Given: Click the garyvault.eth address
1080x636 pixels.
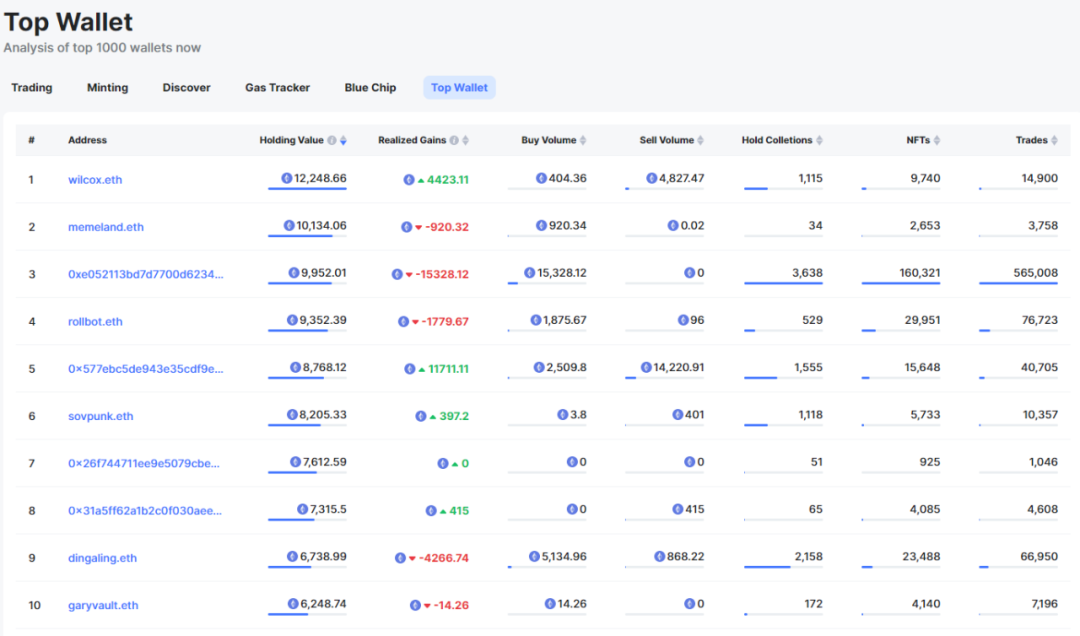Looking at the screenshot, I should 103,606.
